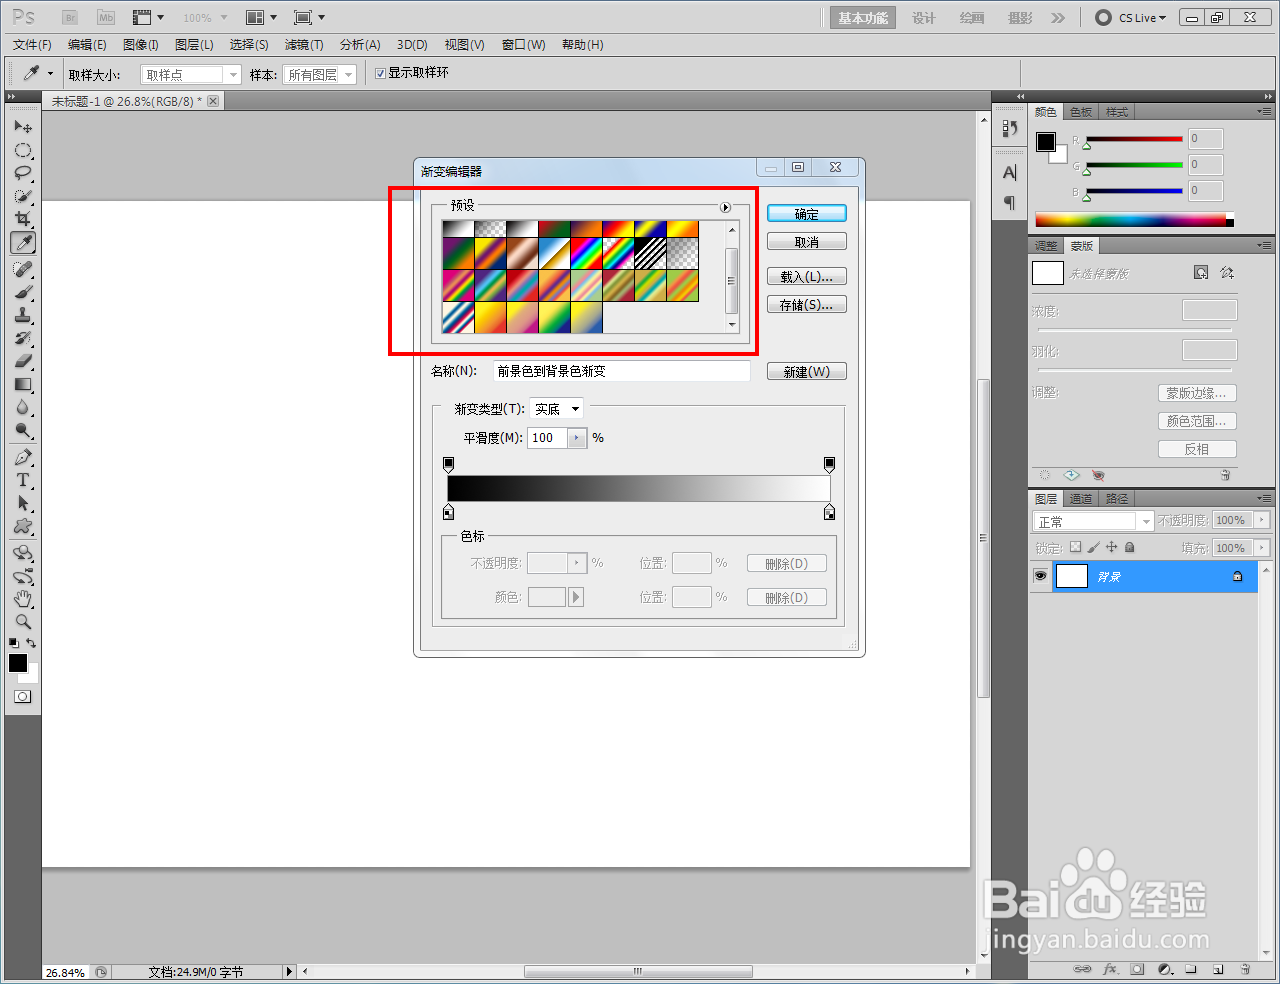The height and width of the screenshot is (984, 1280).
Task: Select the Zoom tool in toolbox
Action: pyautogui.click(x=23, y=621)
